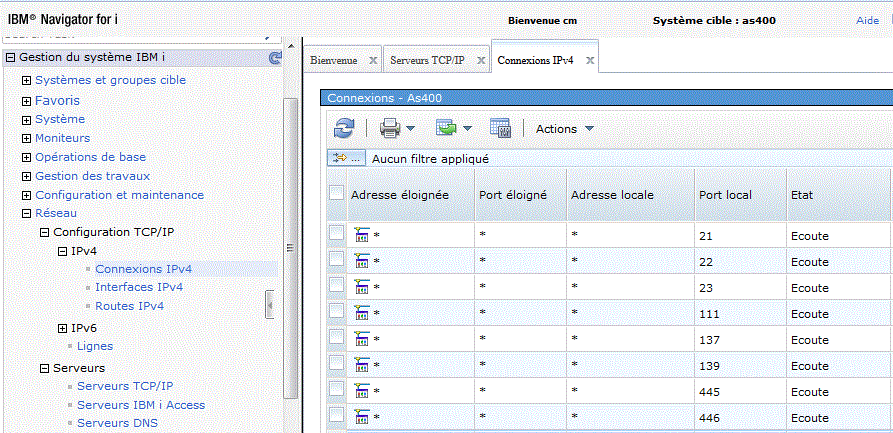Check the box for the port 137 row
Screen dimensions: 893x433
click(x=337, y=337)
